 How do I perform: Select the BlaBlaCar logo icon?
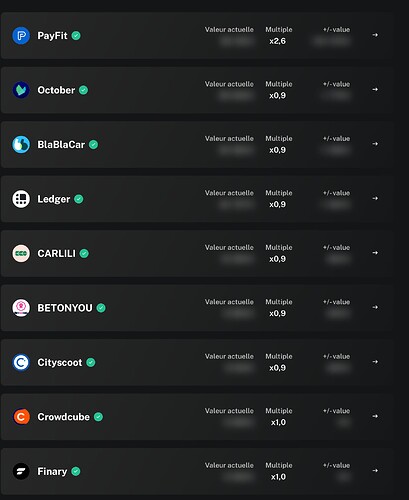pyautogui.click(x=21, y=145)
